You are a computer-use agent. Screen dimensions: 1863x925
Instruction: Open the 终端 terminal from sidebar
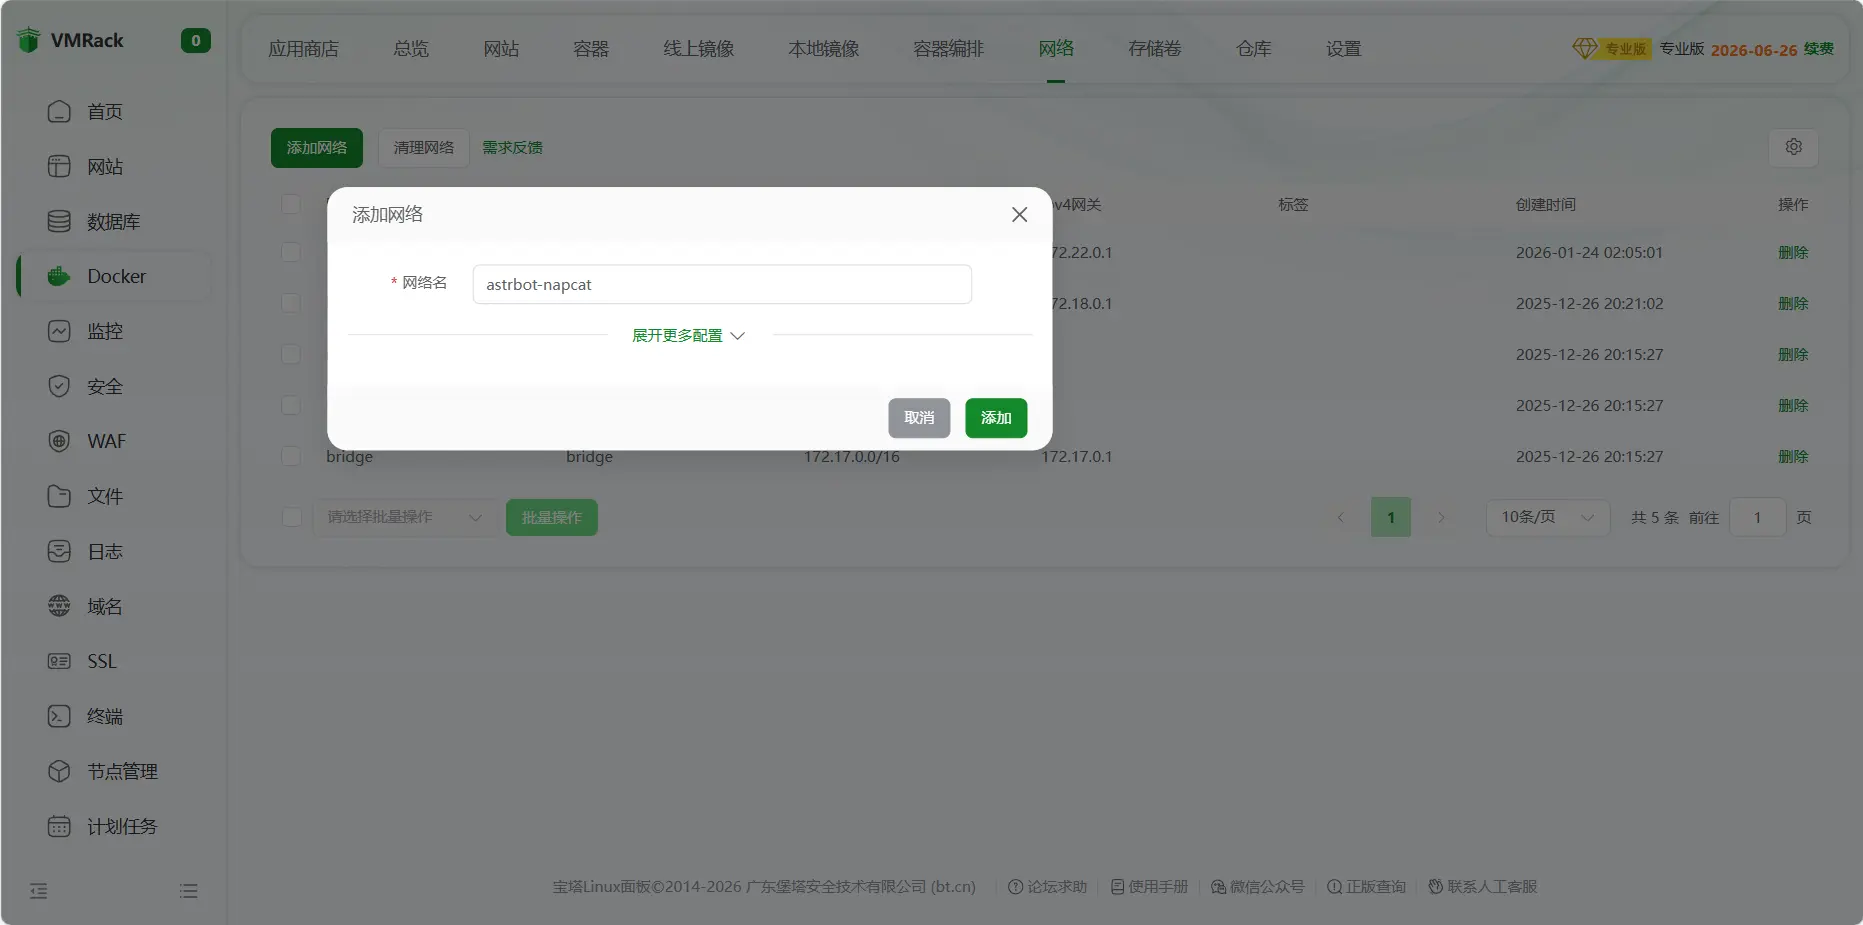point(104,716)
